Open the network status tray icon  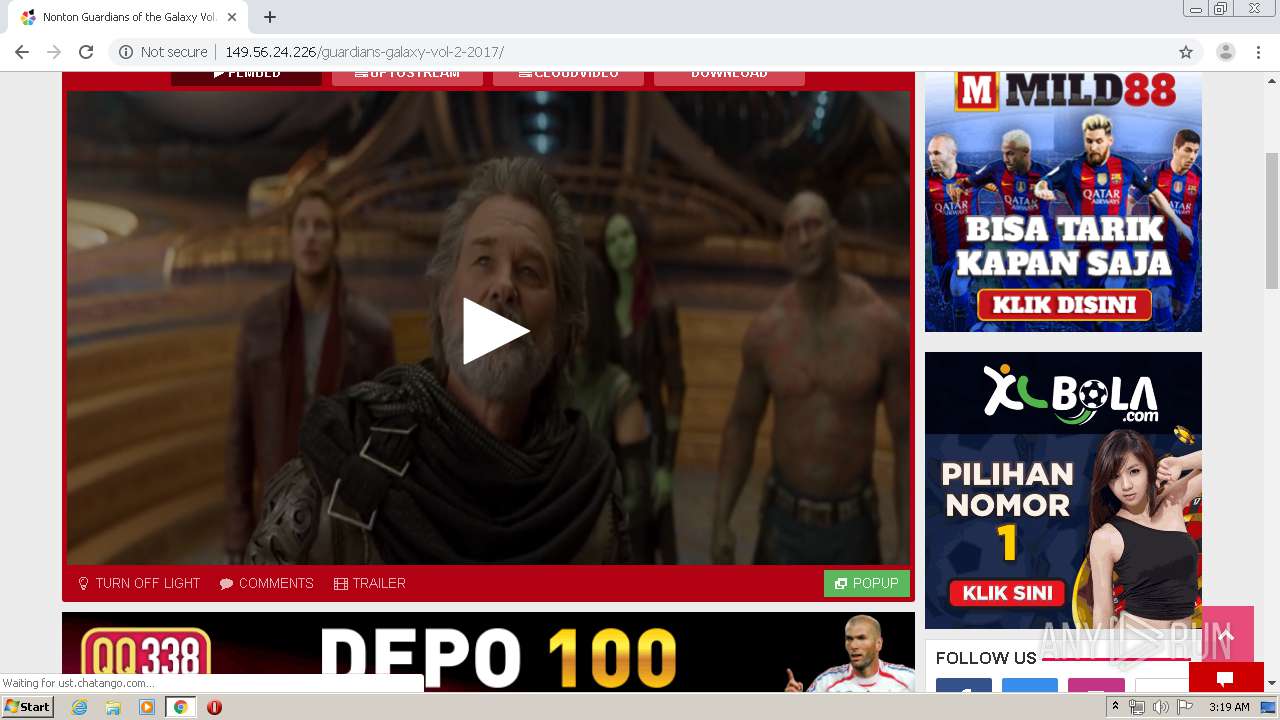point(1137,707)
